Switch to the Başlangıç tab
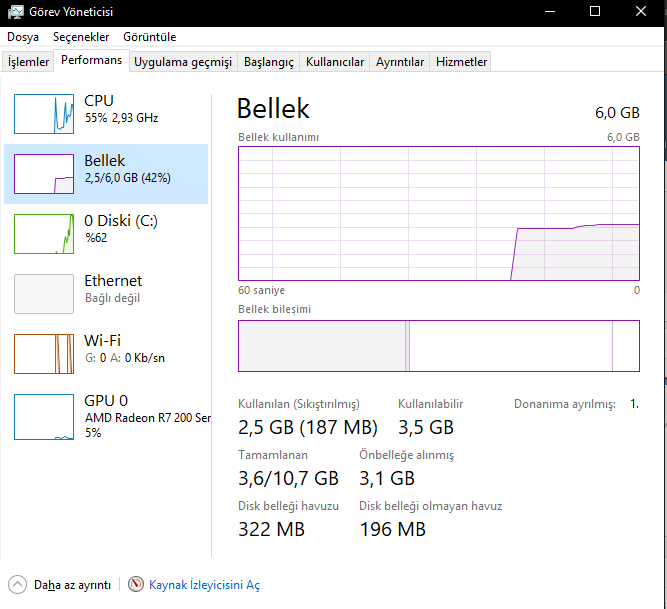 269,62
